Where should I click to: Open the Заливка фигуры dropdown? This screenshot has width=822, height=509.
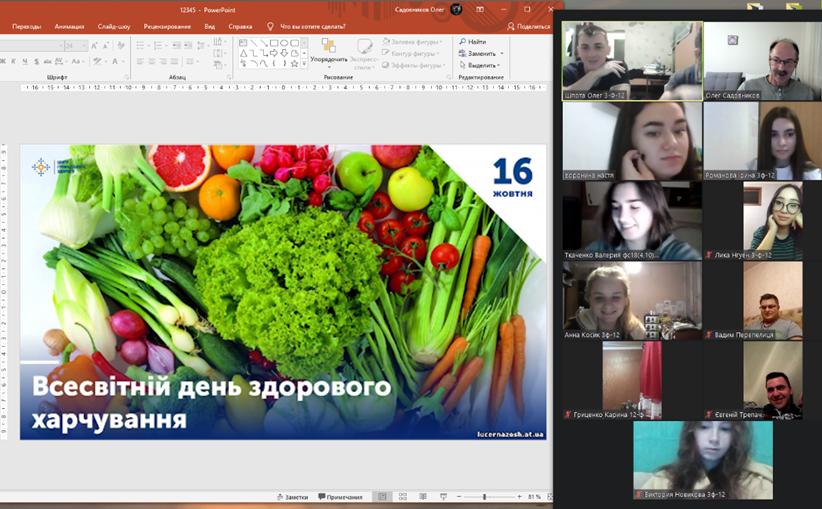coord(412,41)
